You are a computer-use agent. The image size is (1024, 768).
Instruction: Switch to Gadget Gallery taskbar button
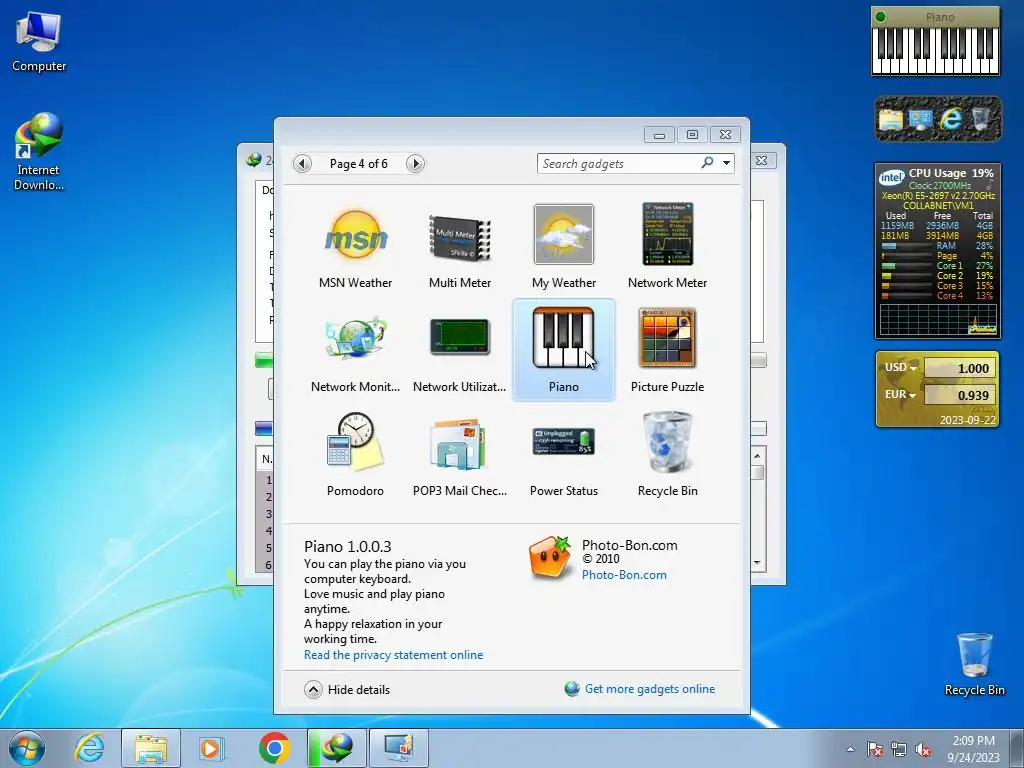(399, 748)
